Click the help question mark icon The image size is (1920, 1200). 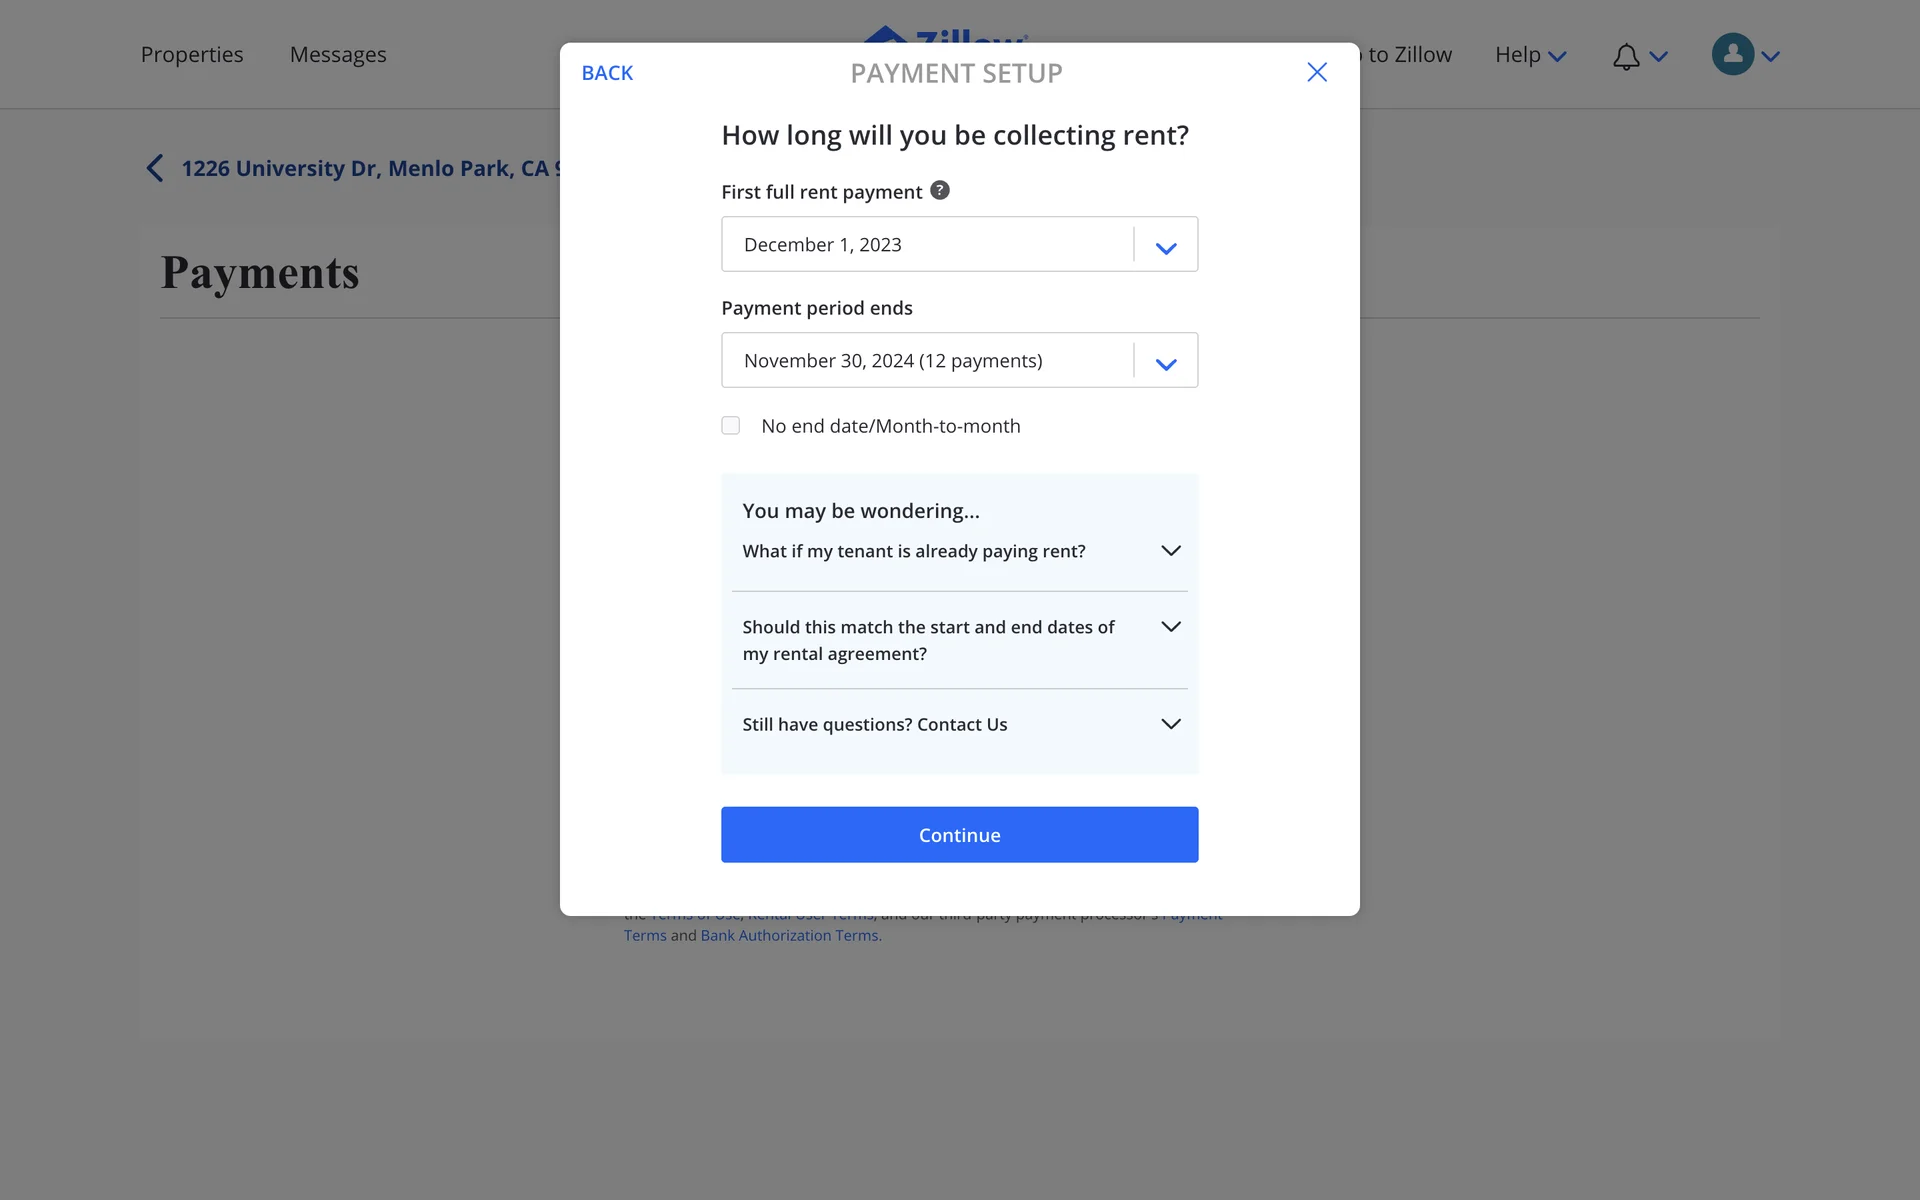pyautogui.click(x=939, y=190)
